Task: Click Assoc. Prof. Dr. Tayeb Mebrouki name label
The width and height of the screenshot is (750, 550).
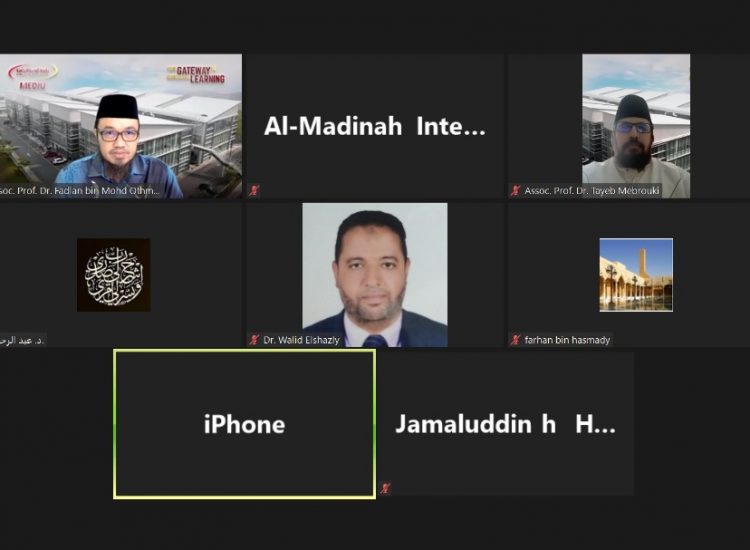Action: point(592,190)
